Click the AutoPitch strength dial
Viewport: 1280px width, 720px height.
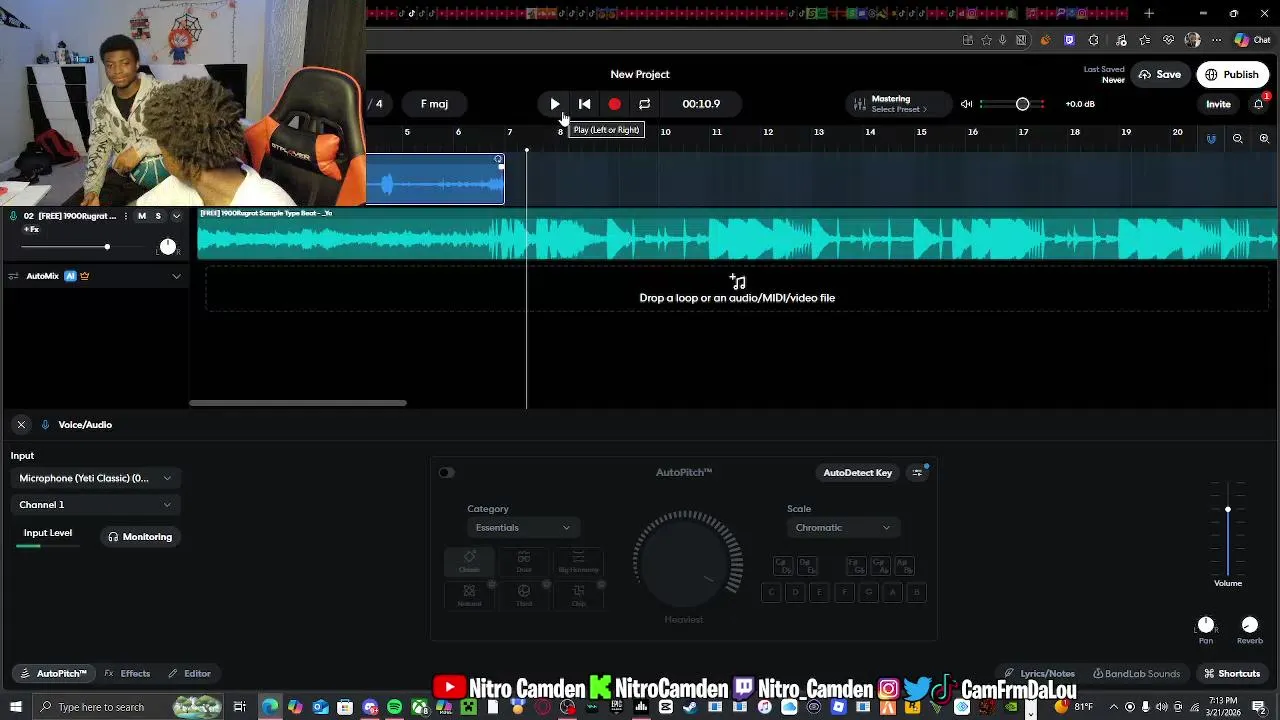point(686,564)
